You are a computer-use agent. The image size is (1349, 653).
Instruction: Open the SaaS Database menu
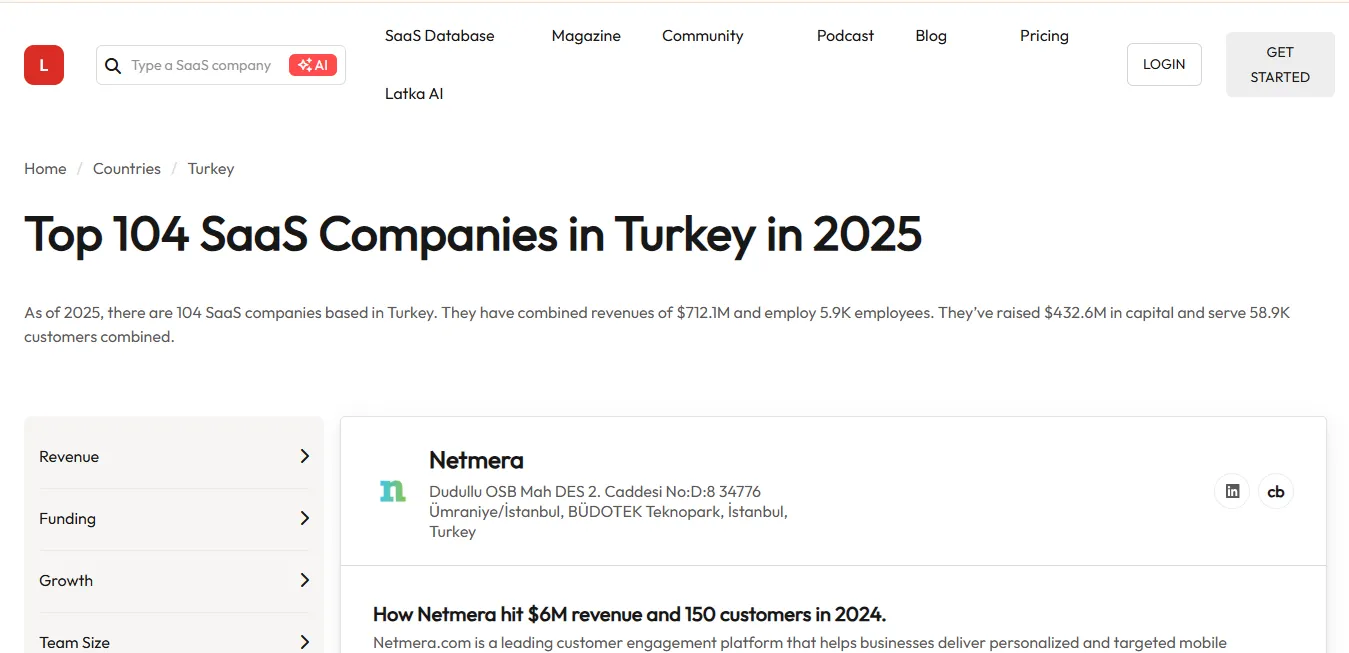point(440,35)
